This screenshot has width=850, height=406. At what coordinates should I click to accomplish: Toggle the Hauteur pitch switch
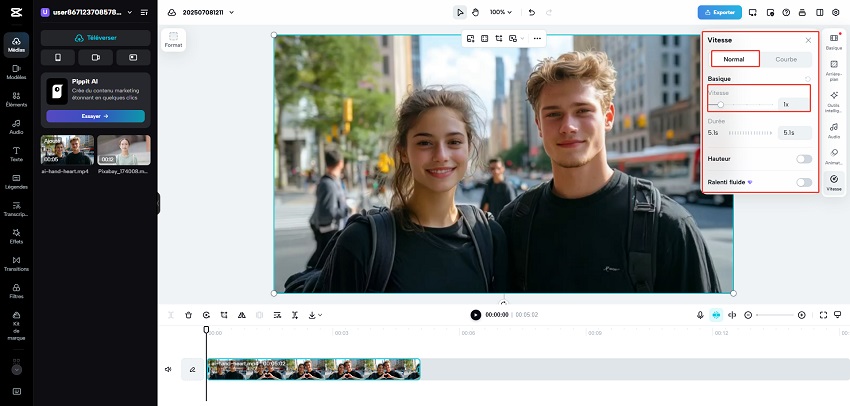(804, 159)
